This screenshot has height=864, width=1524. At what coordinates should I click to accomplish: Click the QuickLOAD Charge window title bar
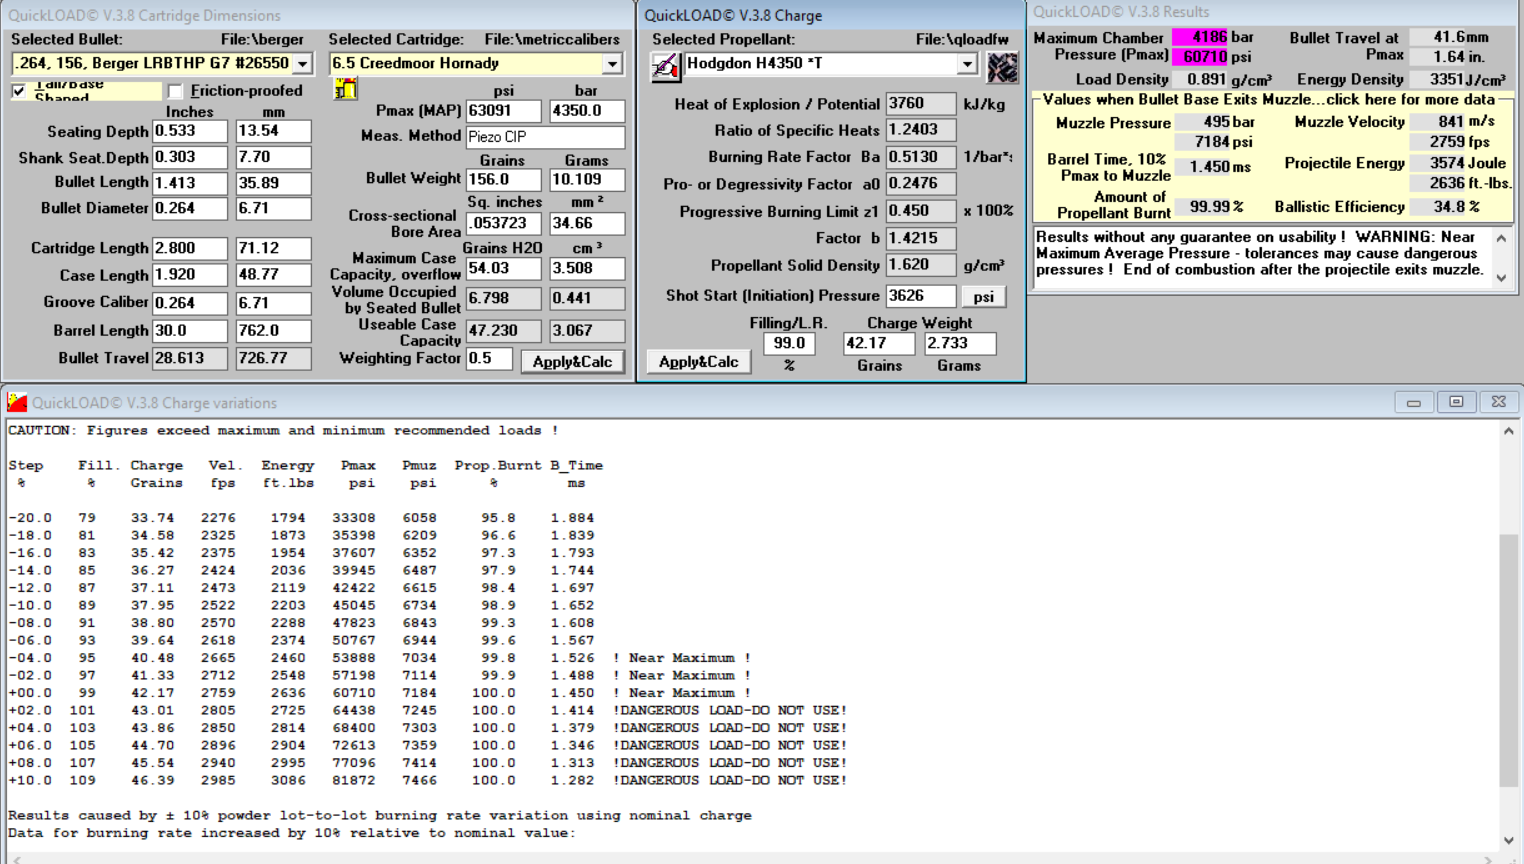[x=831, y=15]
